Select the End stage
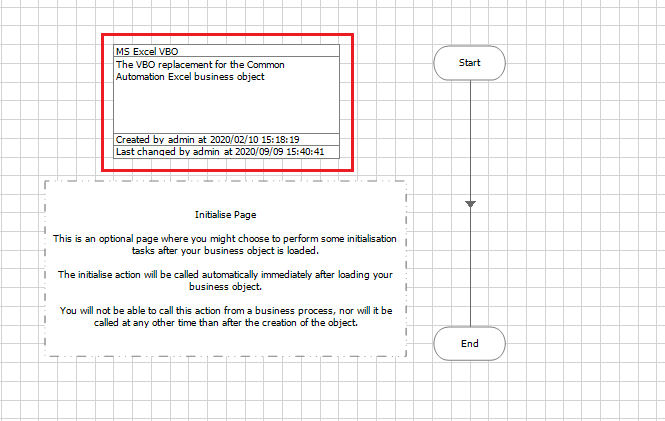This screenshot has height=421, width=665. click(469, 343)
